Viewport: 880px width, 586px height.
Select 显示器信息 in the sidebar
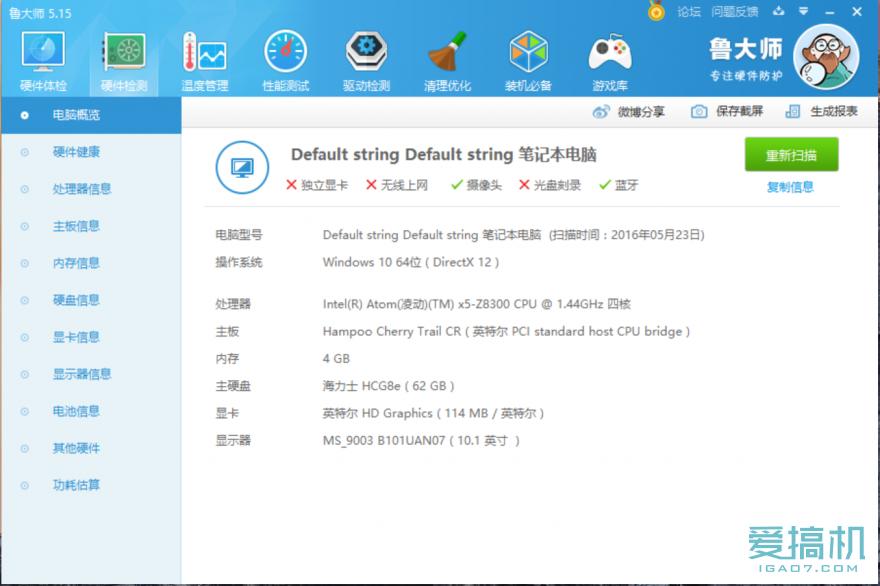pyautogui.click(x=91, y=374)
